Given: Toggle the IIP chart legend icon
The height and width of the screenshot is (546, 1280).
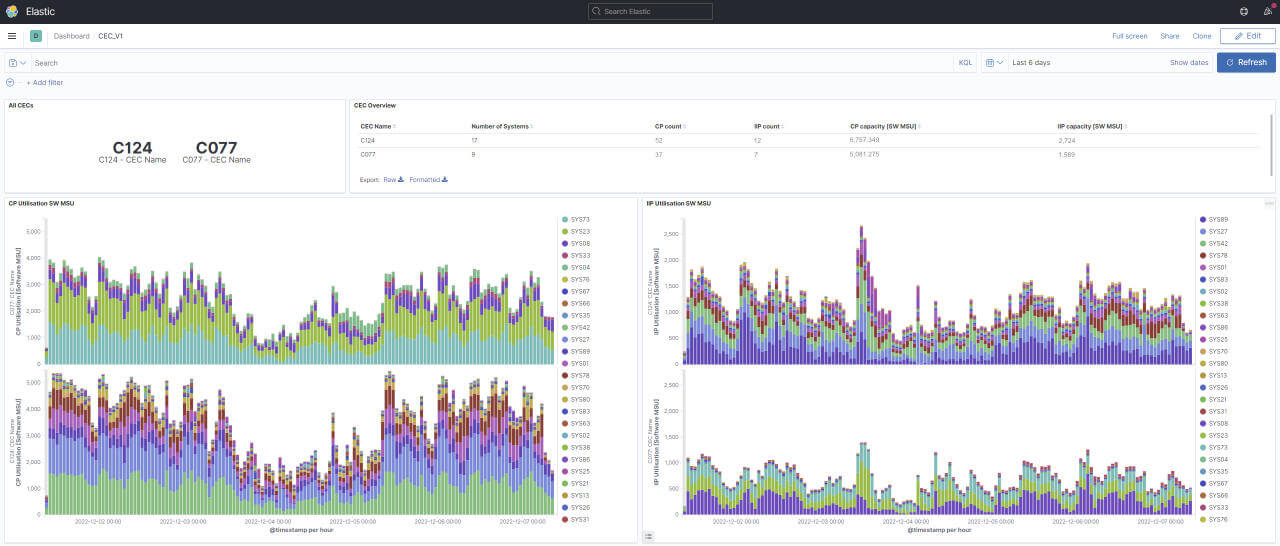Looking at the screenshot, I should coord(648,536).
